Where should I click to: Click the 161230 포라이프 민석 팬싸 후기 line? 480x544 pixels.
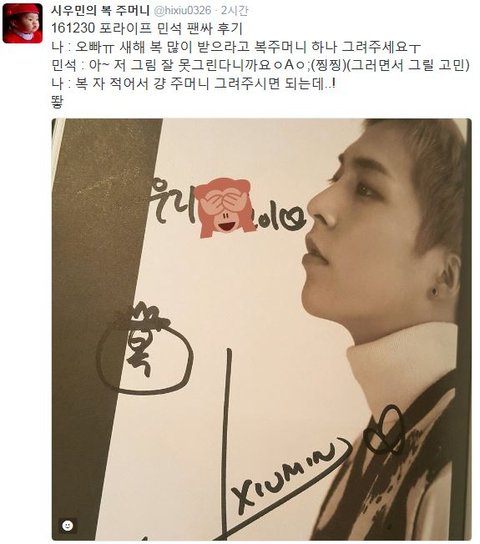(147, 29)
